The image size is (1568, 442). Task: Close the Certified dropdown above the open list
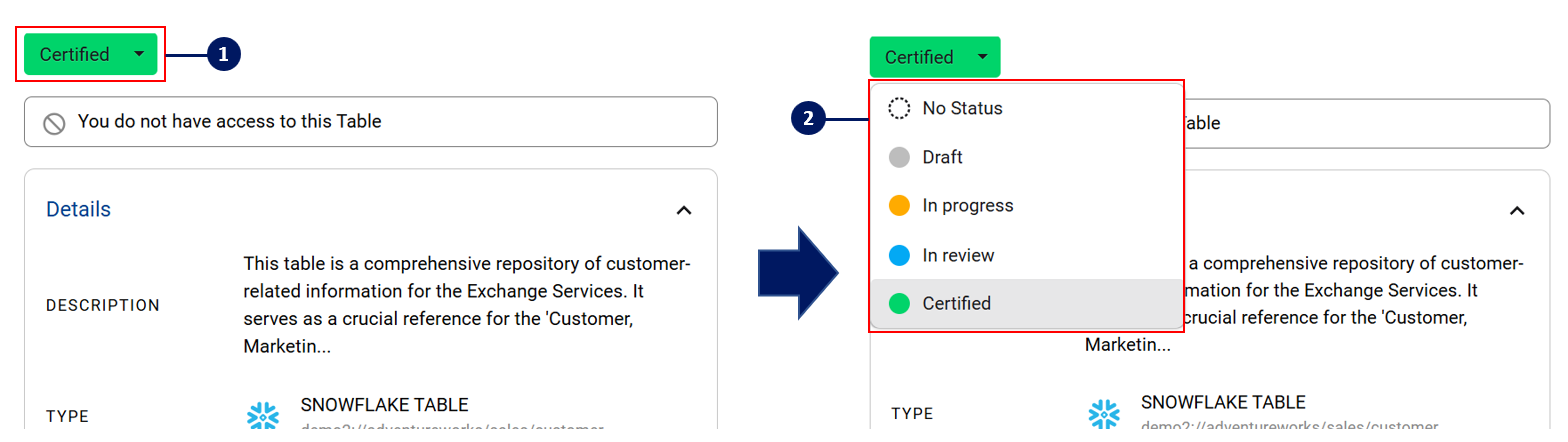tap(934, 57)
